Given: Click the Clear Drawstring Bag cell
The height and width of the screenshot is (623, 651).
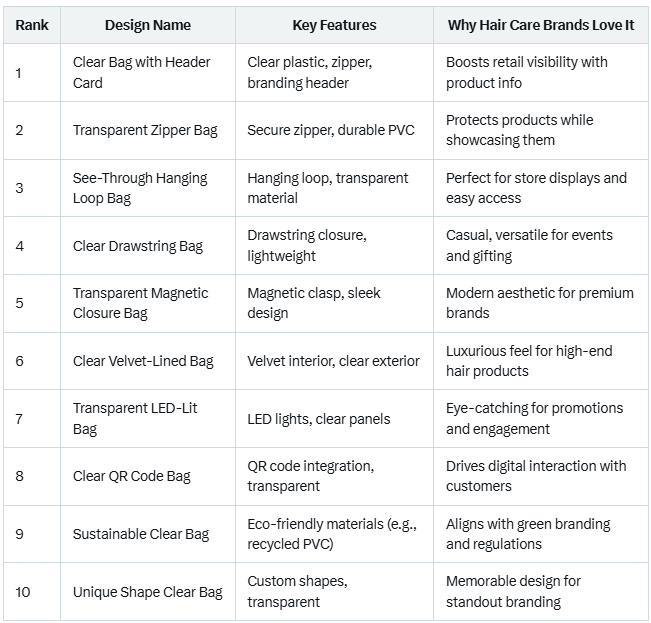Looking at the screenshot, I should [x=137, y=246].
